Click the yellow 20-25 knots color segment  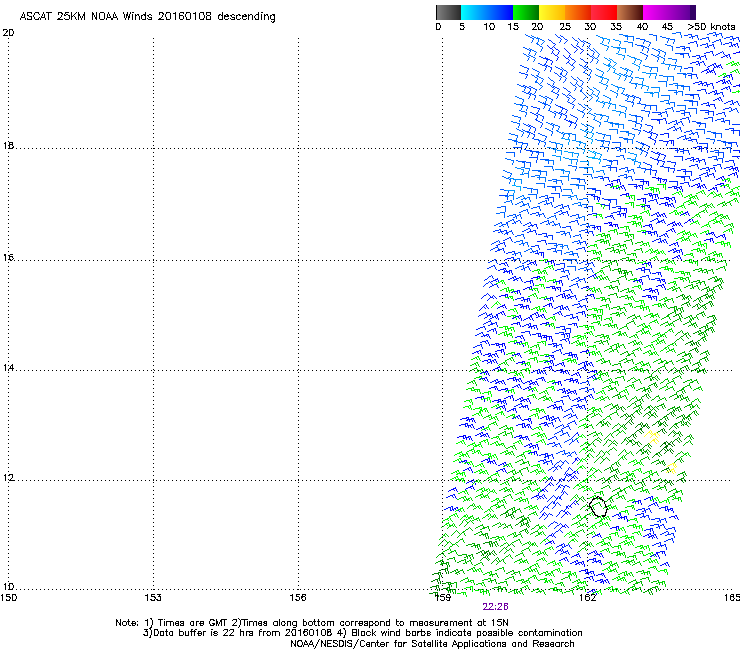[x=552, y=12]
